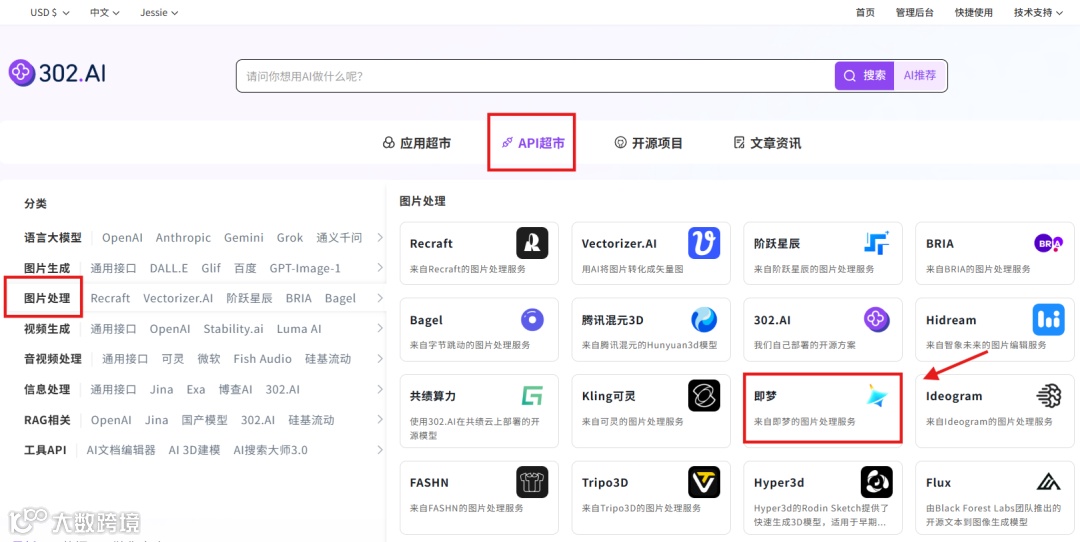Click AI搜索大师3.0 under 工具API
Screen dimensions: 1080x542
[271, 450]
